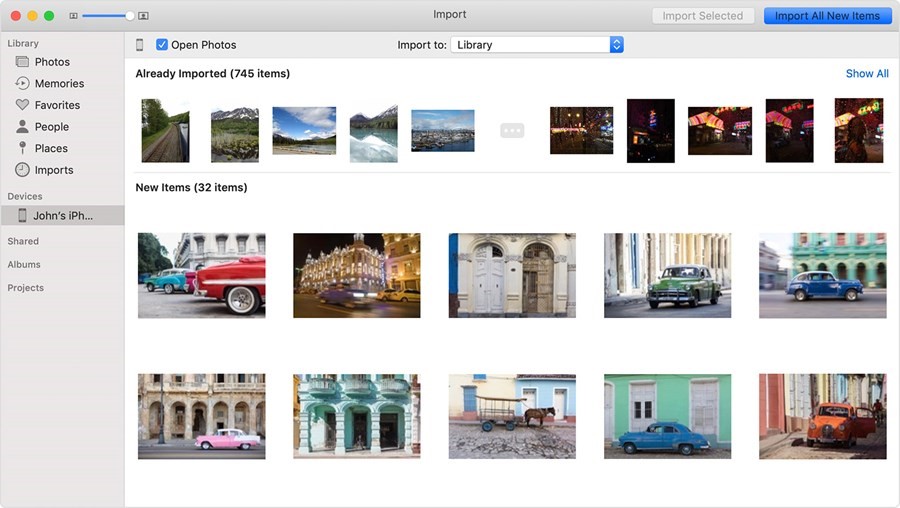This screenshot has height=508, width=900.
Task: Open the People section icon
Action: pyautogui.click(x=22, y=127)
